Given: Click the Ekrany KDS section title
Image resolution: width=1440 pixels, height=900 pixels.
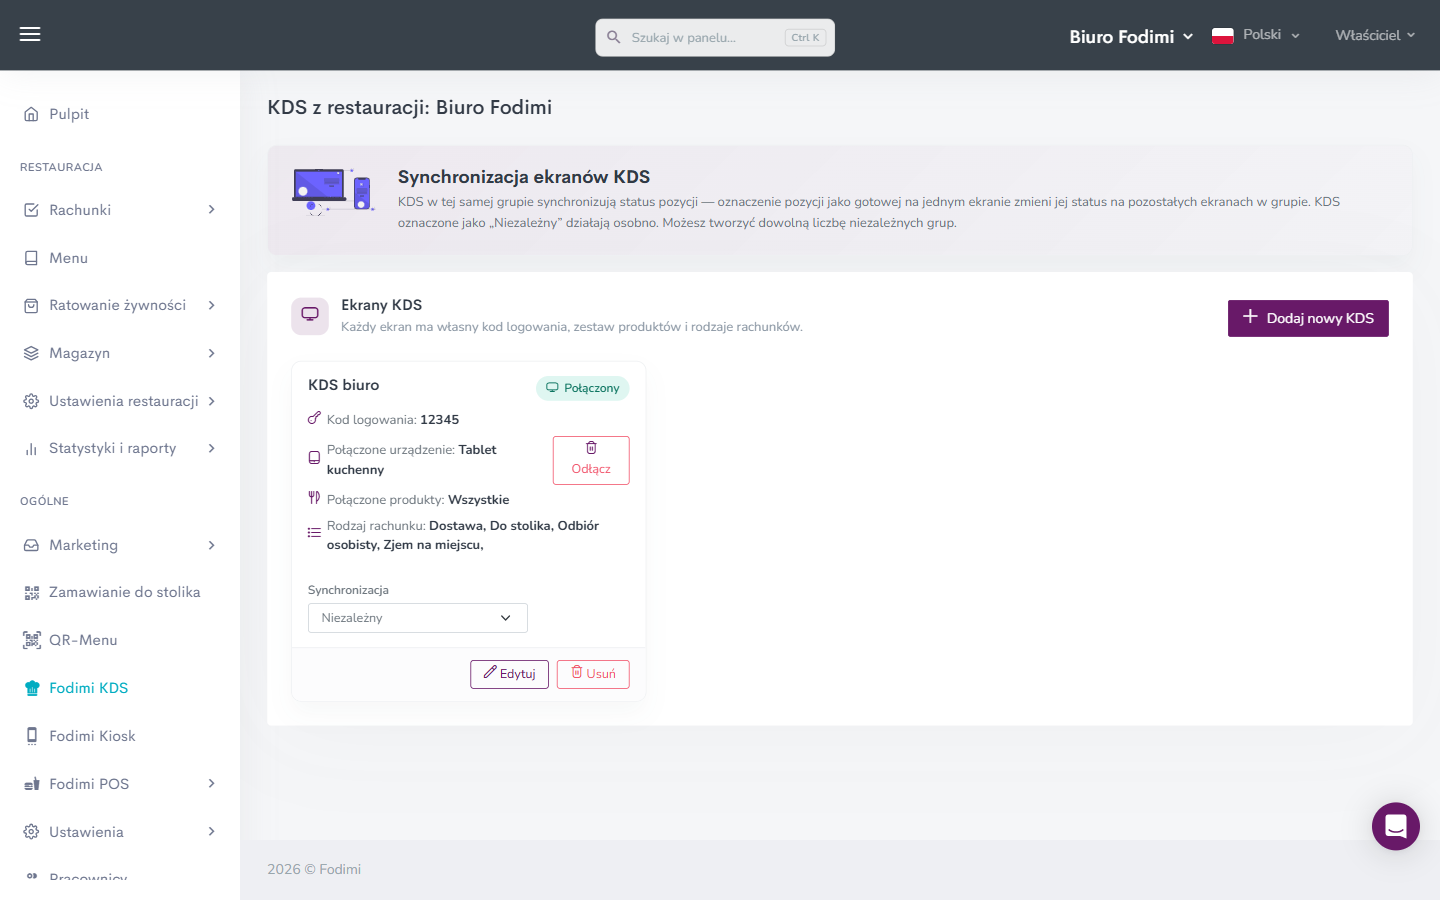Looking at the screenshot, I should 382,305.
